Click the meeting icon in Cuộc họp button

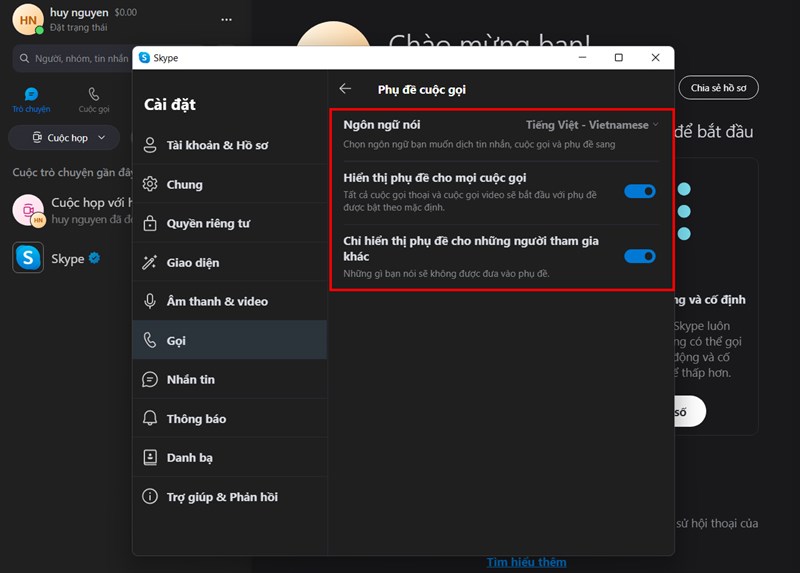click(x=37, y=137)
